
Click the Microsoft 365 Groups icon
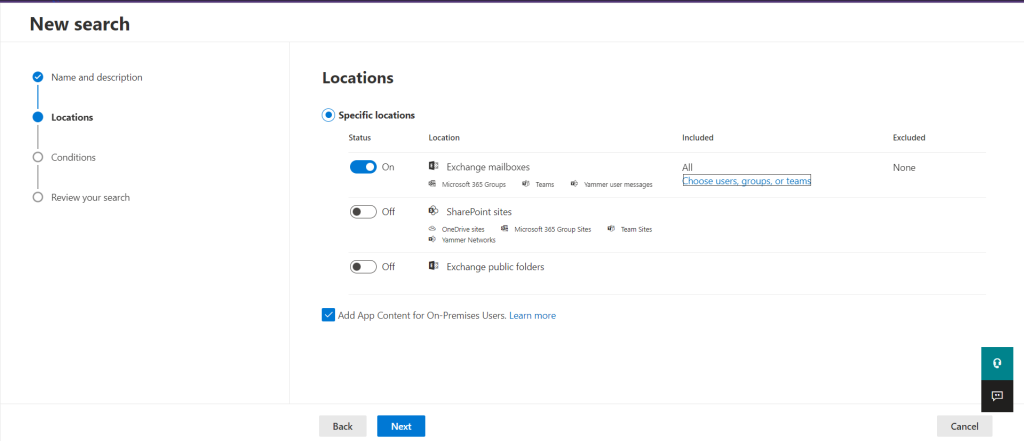point(432,184)
